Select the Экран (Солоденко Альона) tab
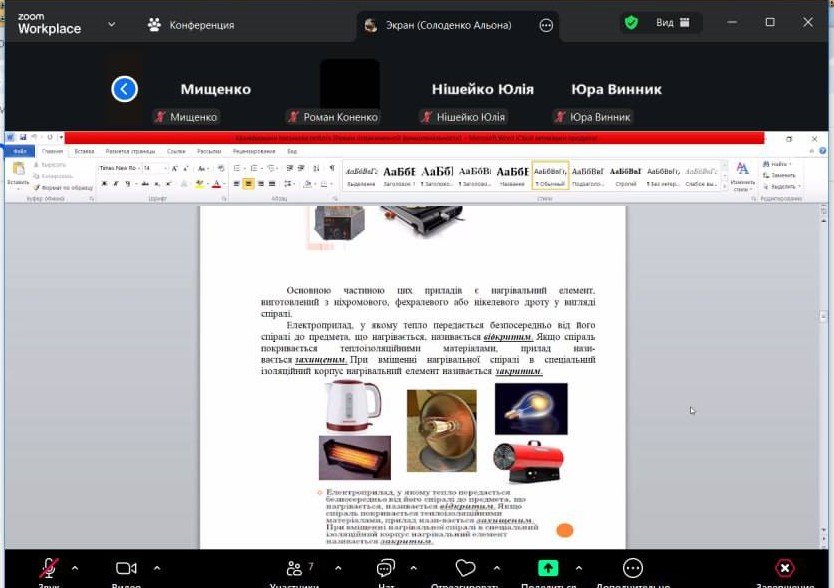 (448, 25)
